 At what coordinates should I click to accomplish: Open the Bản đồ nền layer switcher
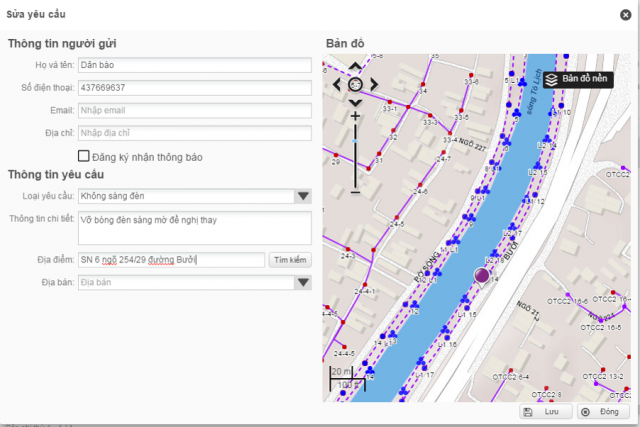[x=578, y=78]
